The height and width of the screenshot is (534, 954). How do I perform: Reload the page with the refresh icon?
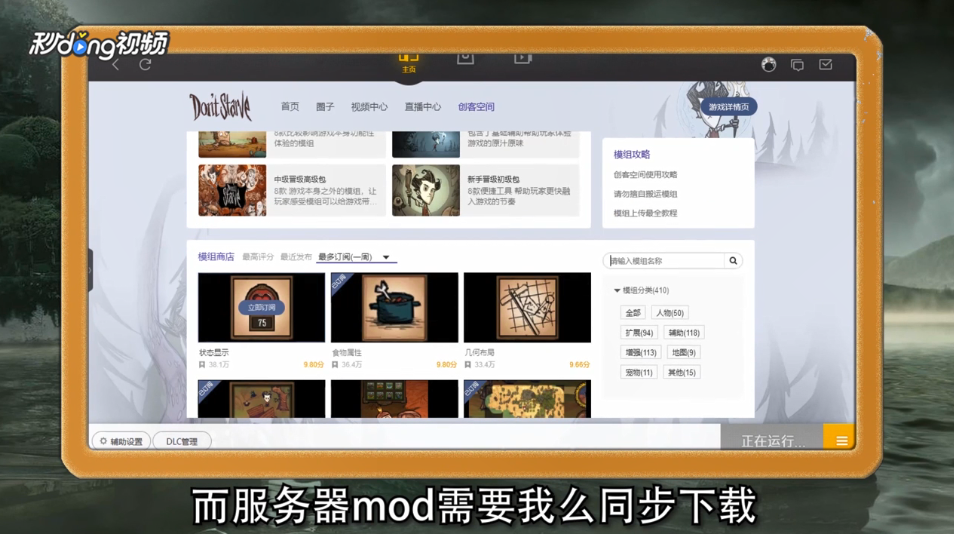145,64
